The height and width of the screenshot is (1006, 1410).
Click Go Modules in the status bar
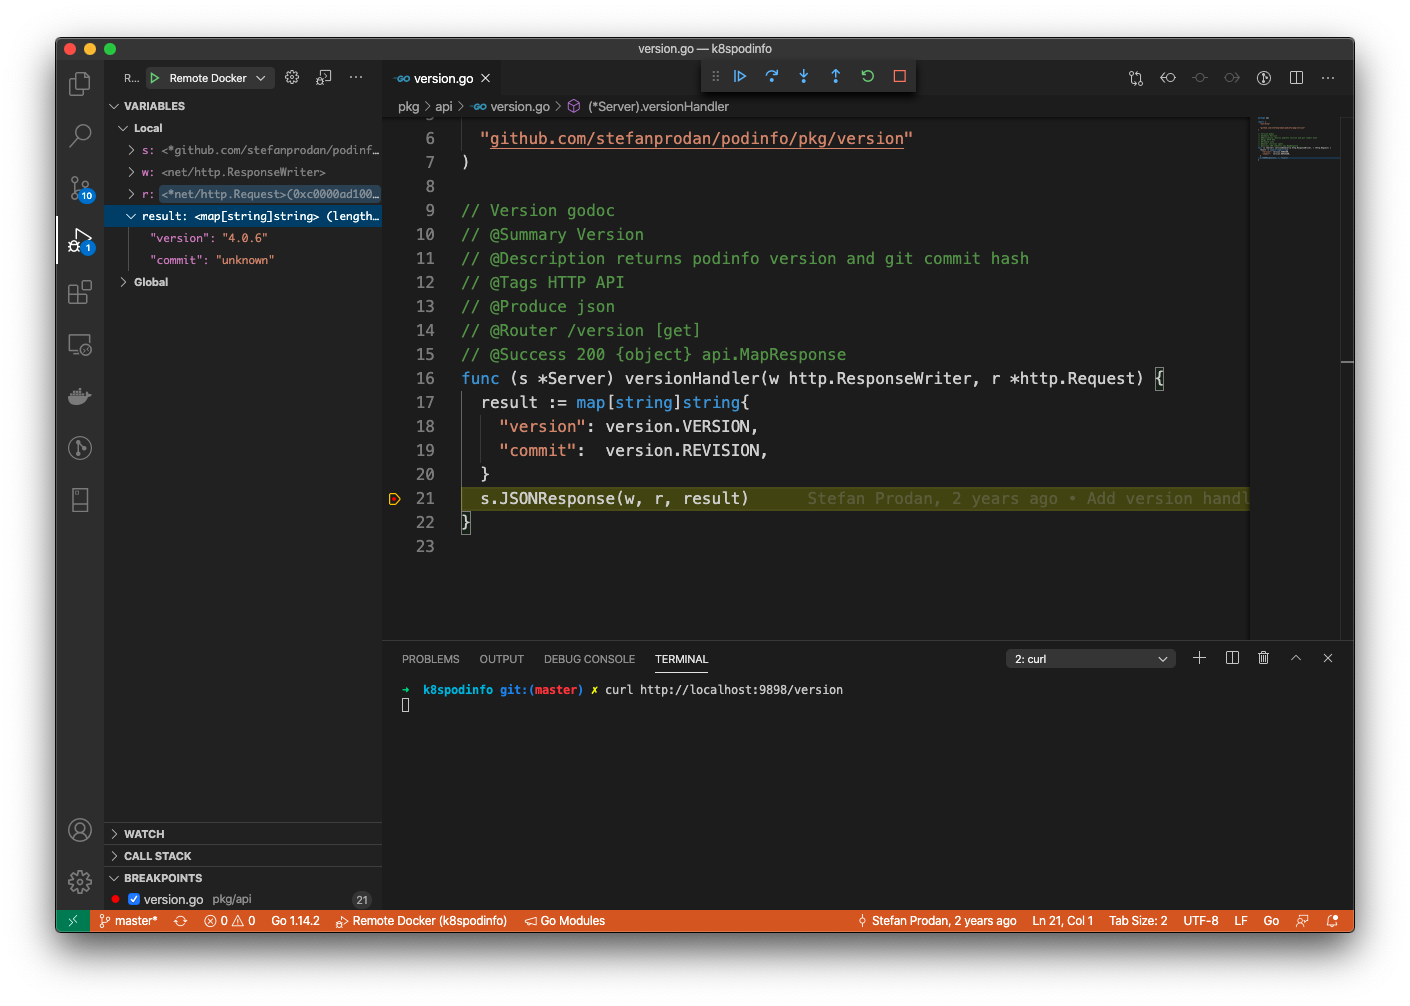click(565, 921)
